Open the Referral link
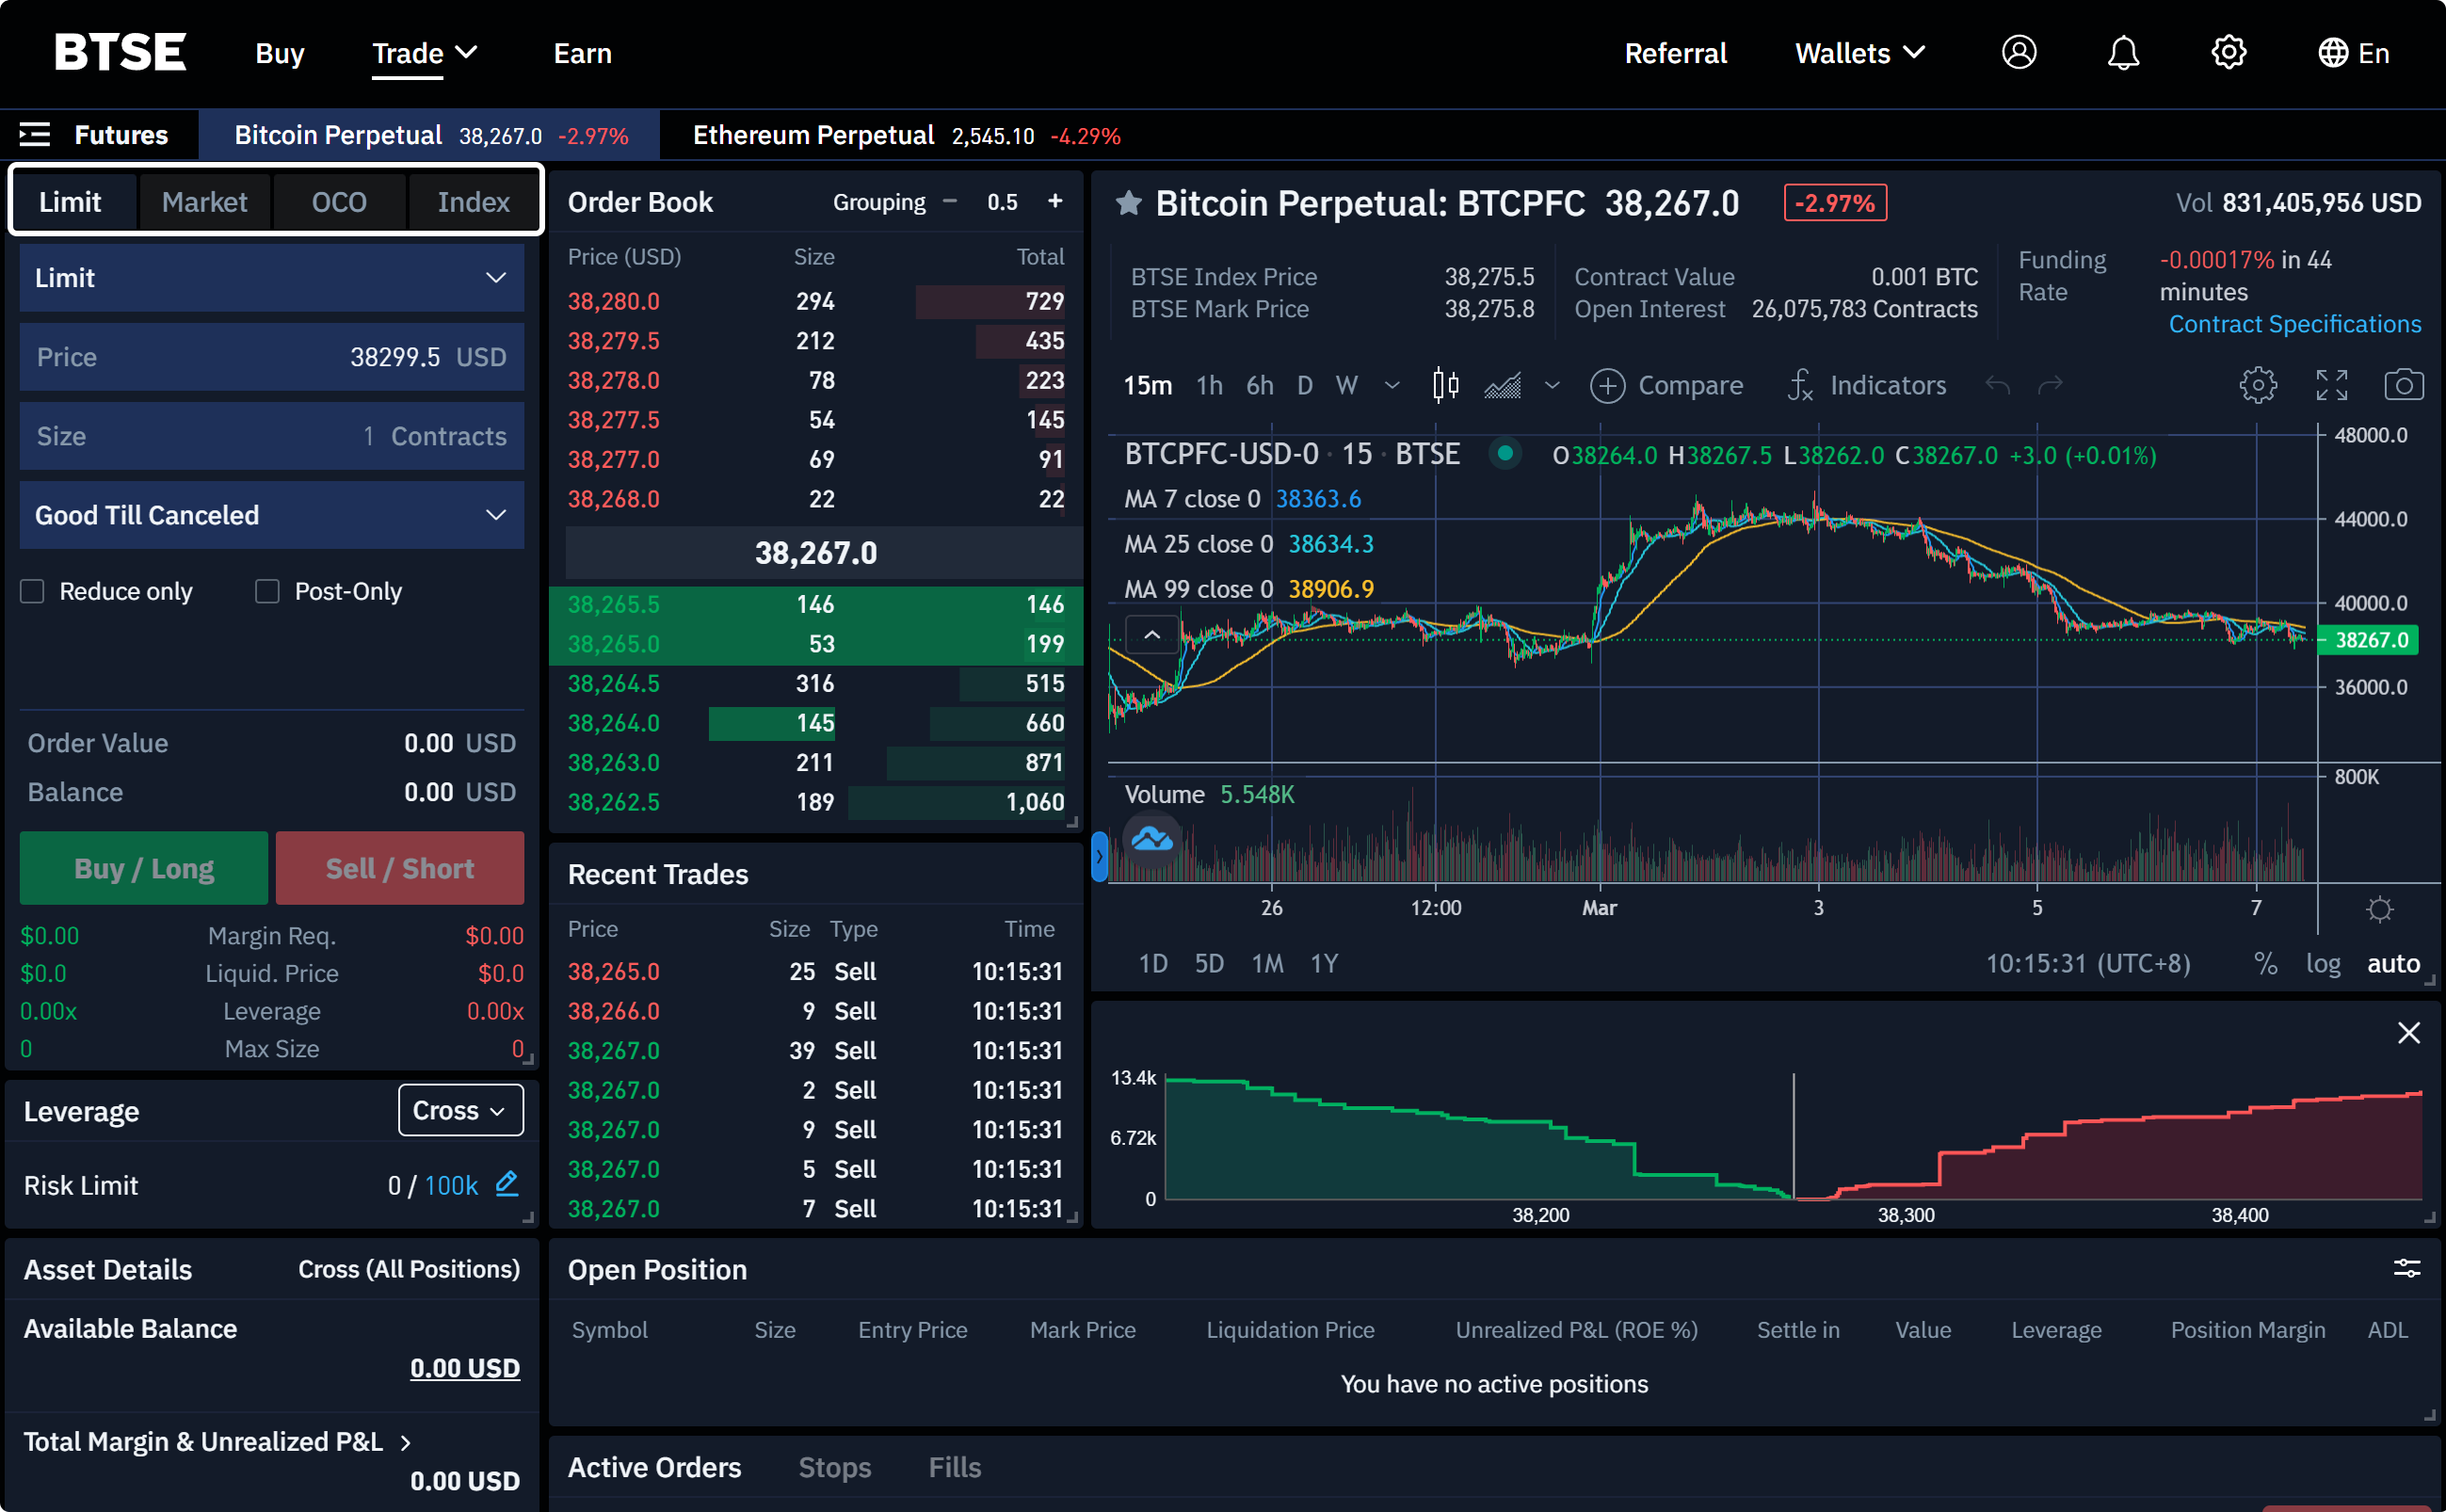This screenshot has height=1512, width=2446. (x=1675, y=53)
